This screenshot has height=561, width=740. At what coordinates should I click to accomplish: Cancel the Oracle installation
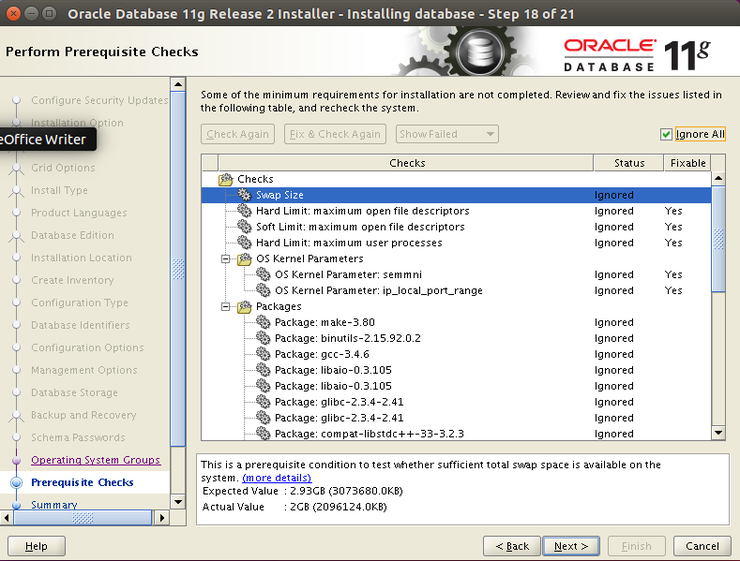[x=702, y=546]
